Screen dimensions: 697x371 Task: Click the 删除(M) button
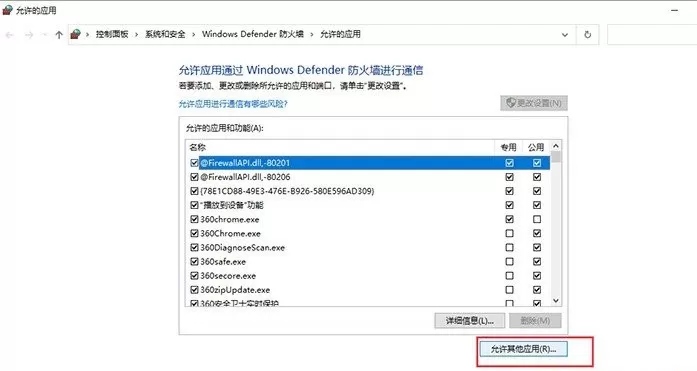coord(535,320)
